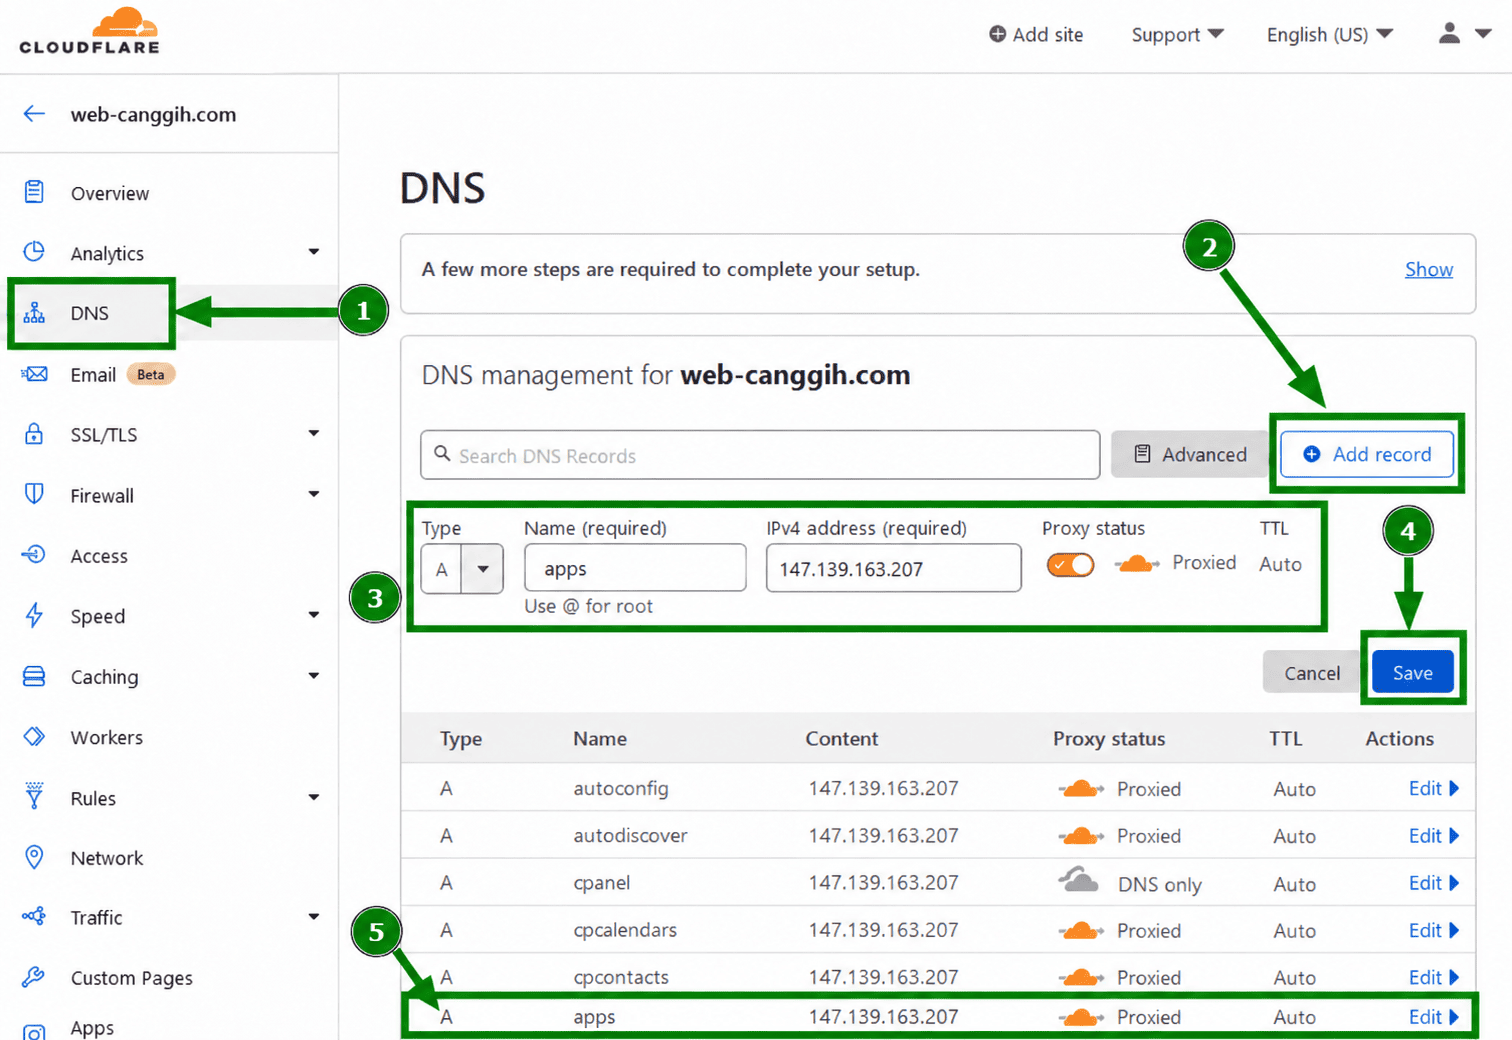The image size is (1512, 1040).
Task: Click the Caching drive icon
Action: click(34, 676)
